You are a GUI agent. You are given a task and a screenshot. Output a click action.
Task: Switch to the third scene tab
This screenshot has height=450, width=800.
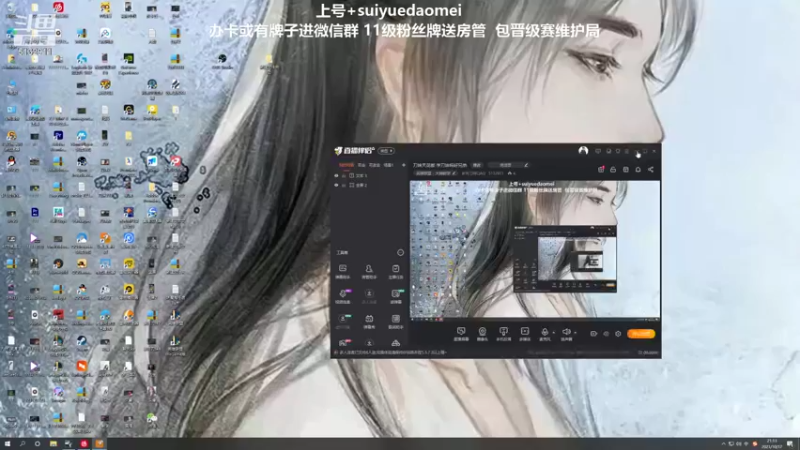375,165
